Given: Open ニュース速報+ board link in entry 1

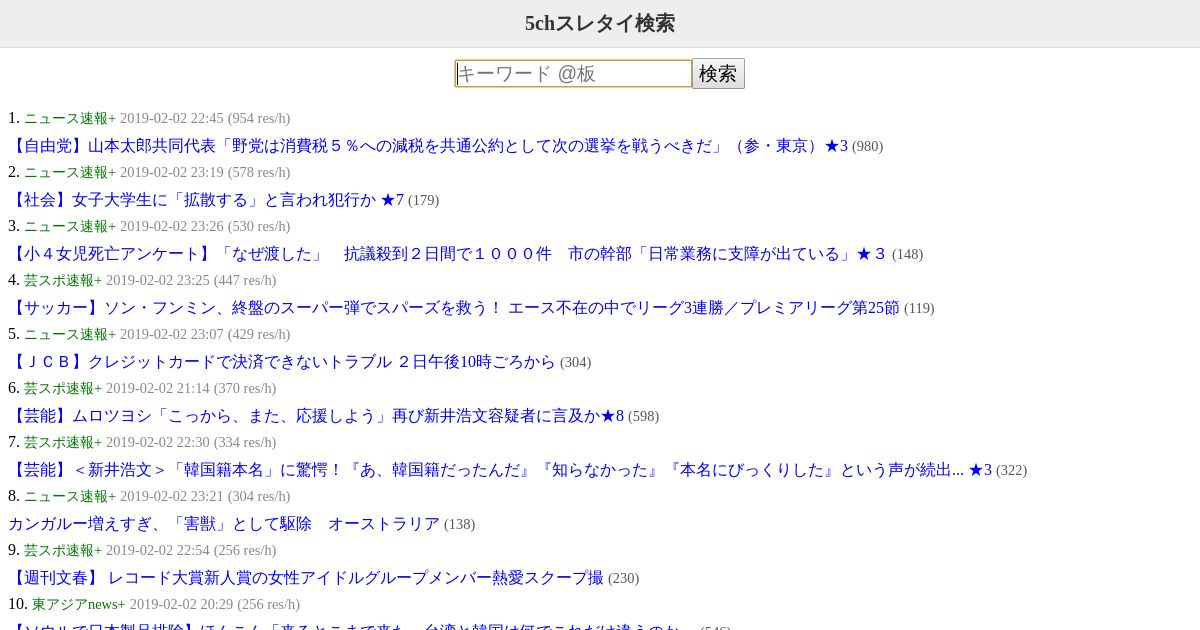Looking at the screenshot, I should (70, 118).
